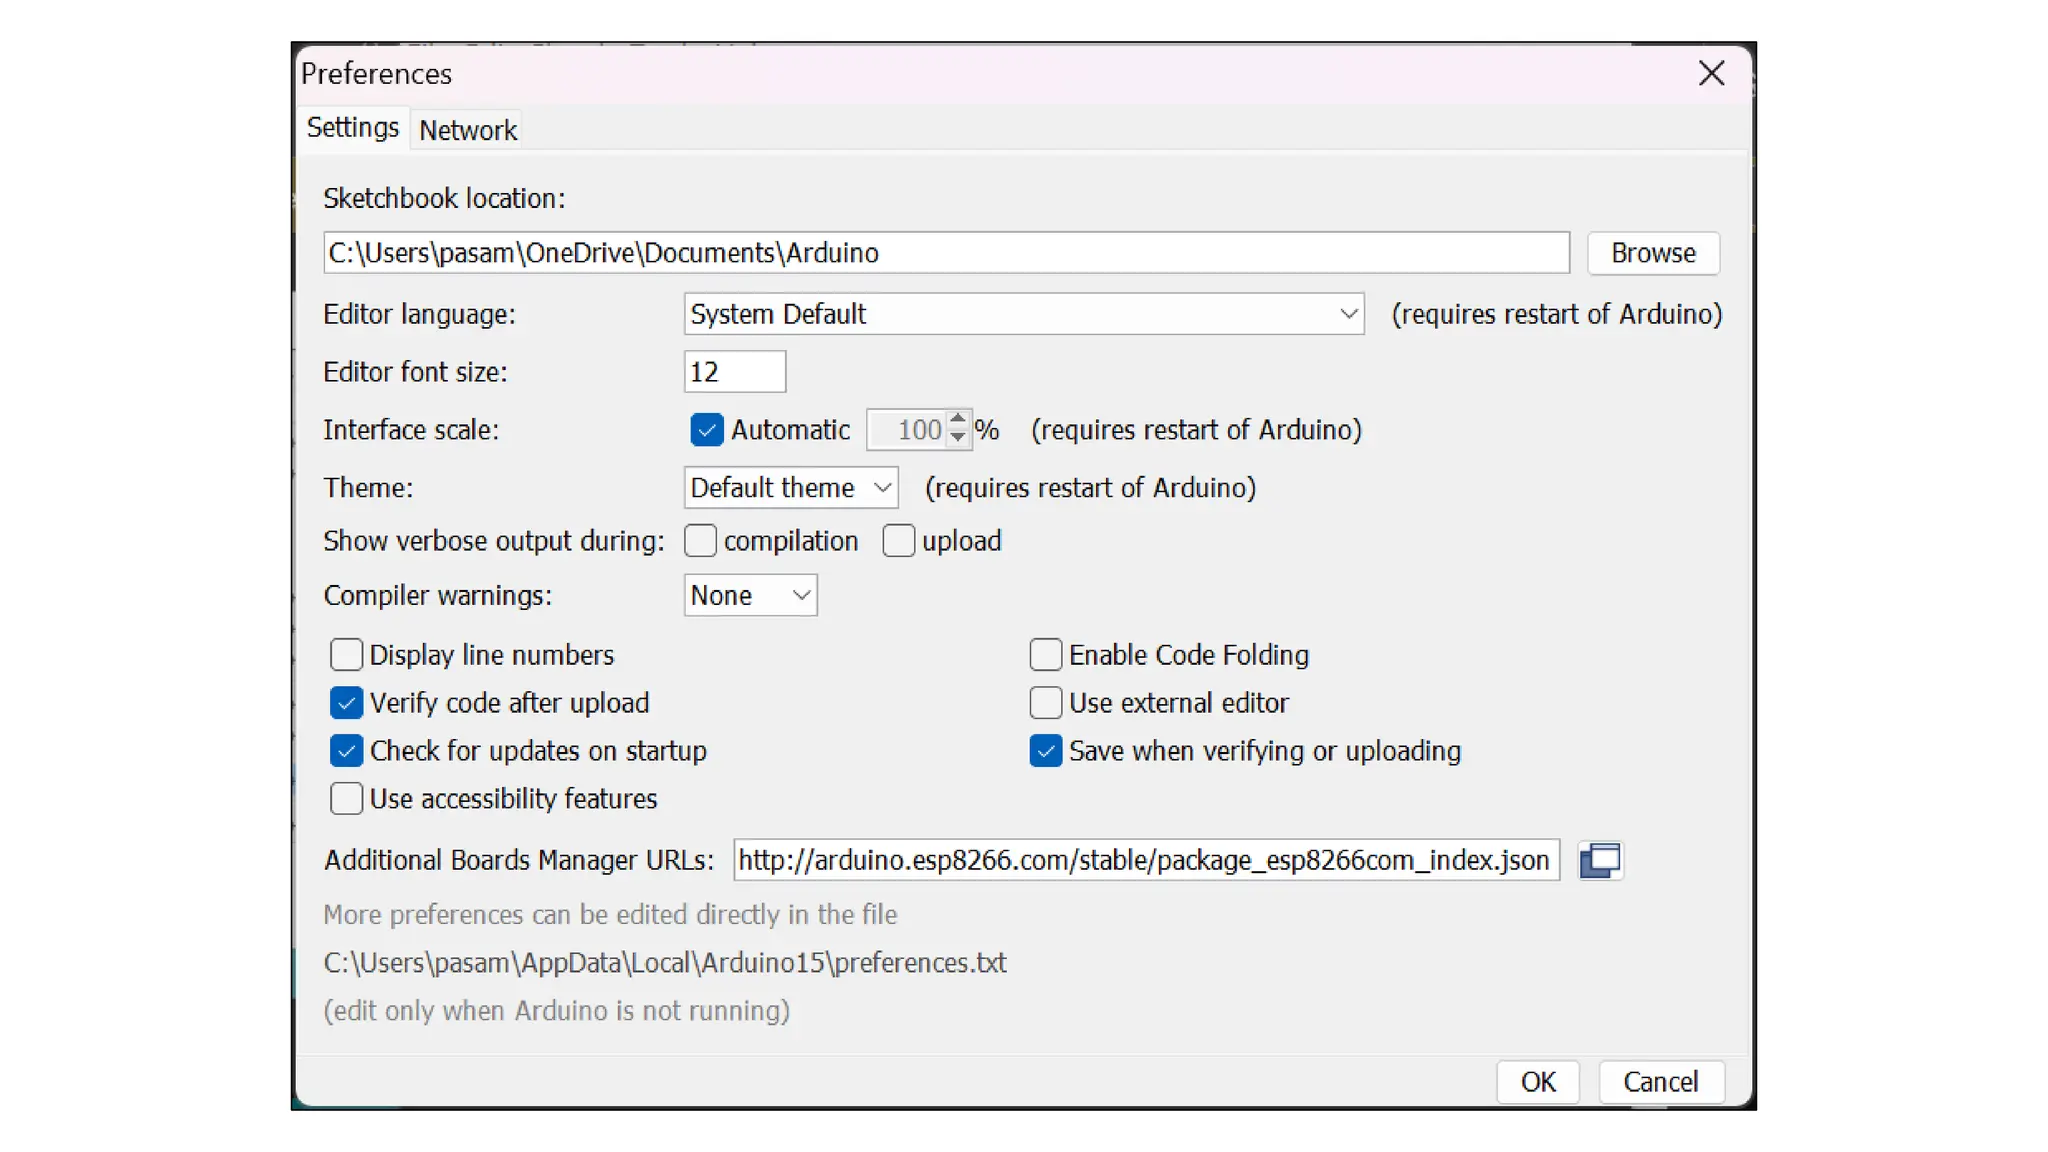Select the Settings tab
Screen dimensions: 2048x1152
352,128
